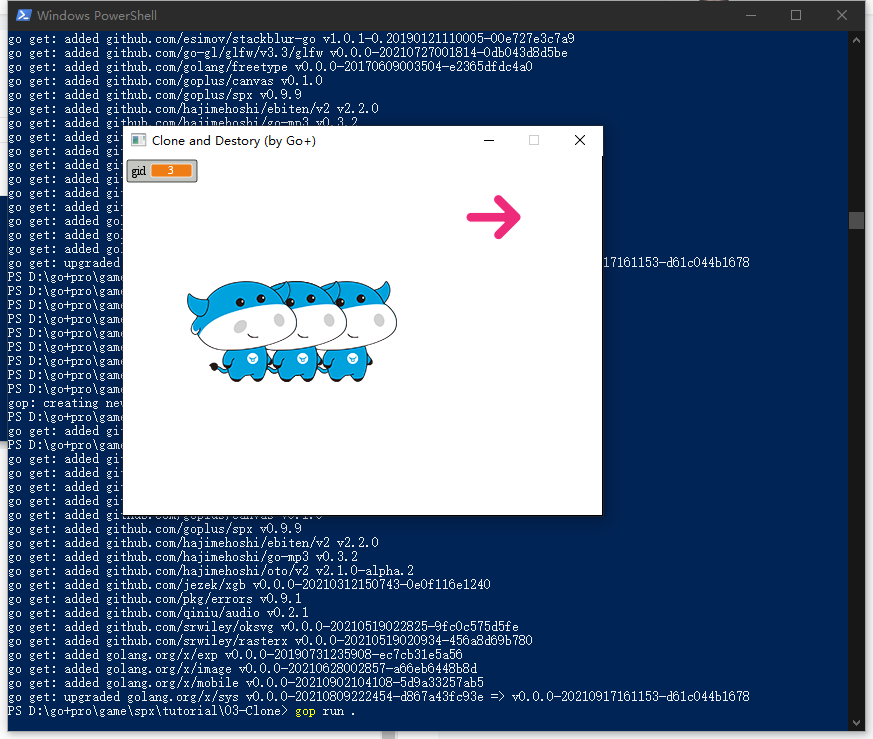
Task: Click the 'golang.org/x/image' line
Action: tap(242, 668)
